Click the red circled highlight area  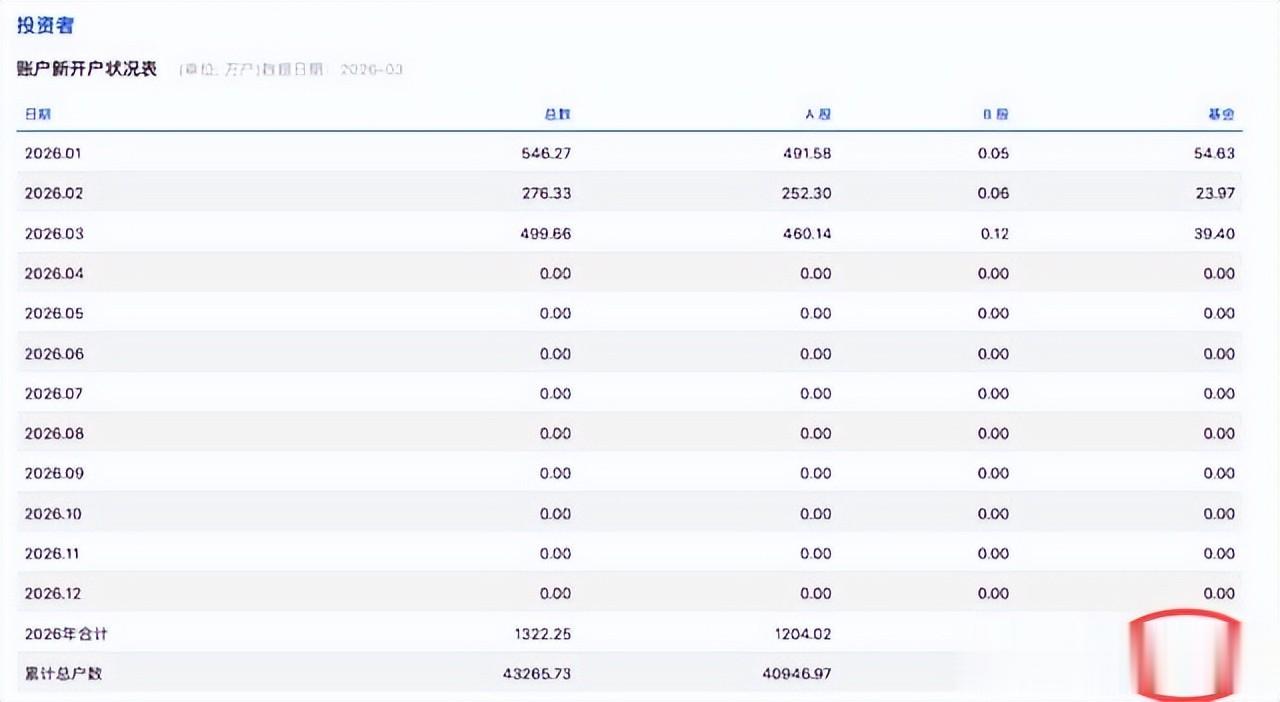coord(1186,654)
